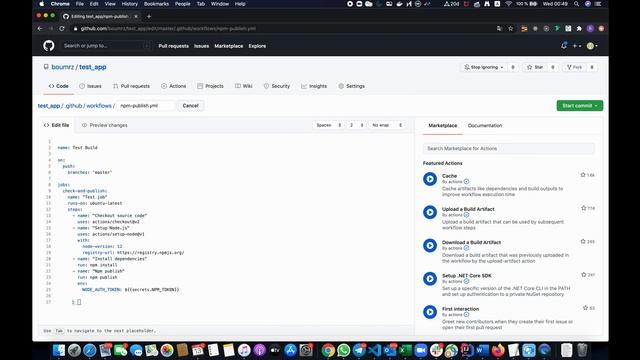Open Google Chrome in the dock
Viewport: 640px width, 360px height.
coord(328,350)
